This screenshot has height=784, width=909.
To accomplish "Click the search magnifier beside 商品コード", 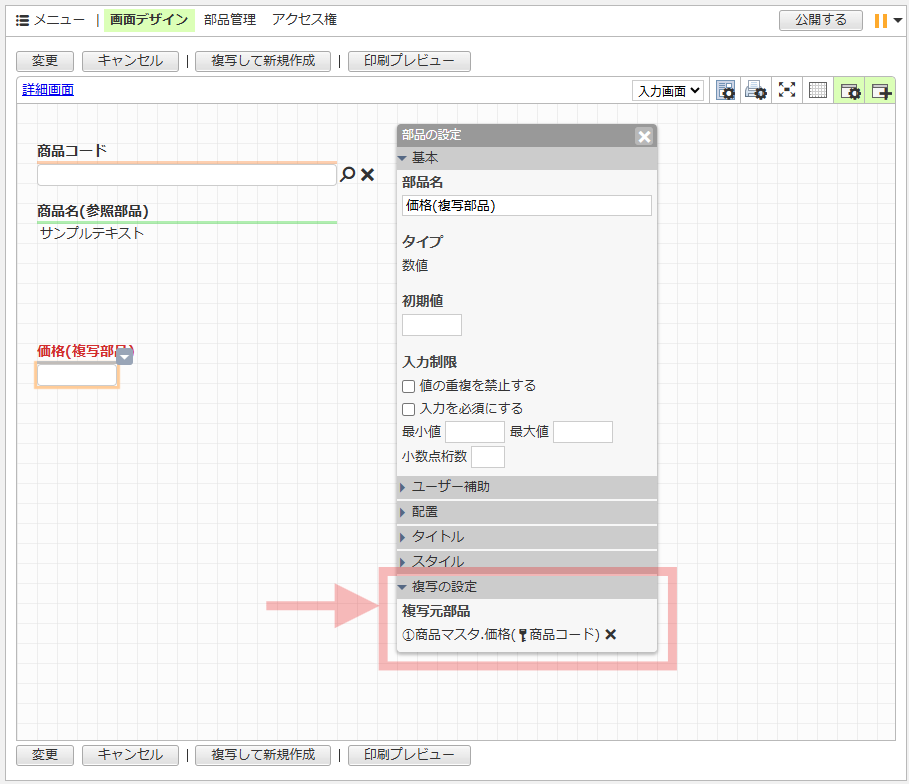I will [347, 174].
